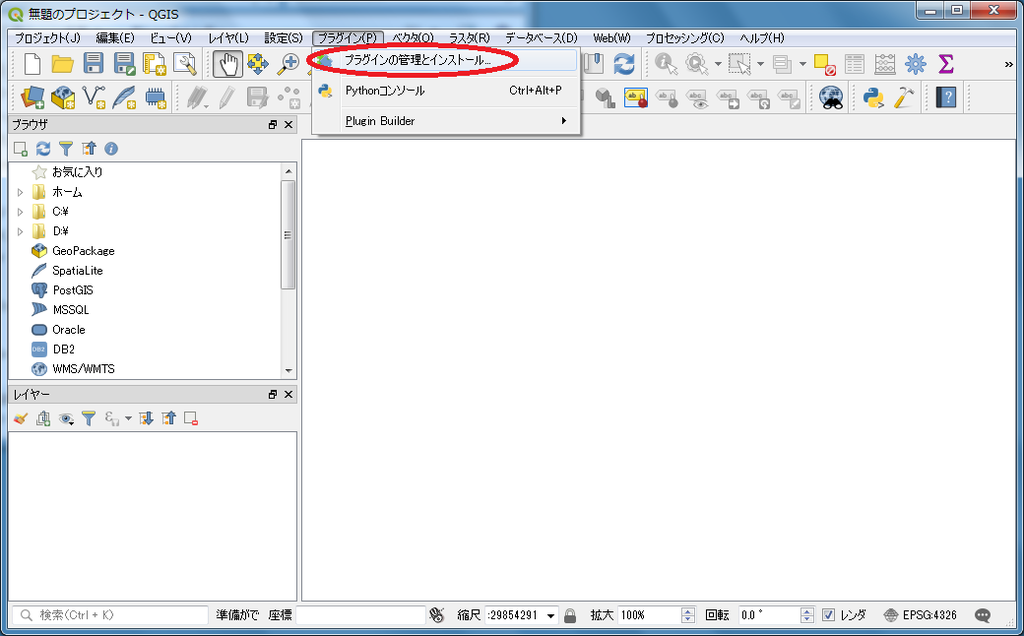Select the Identify Features tool
The height and width of the screenshot is (636, 1024).
coord(665,64)
